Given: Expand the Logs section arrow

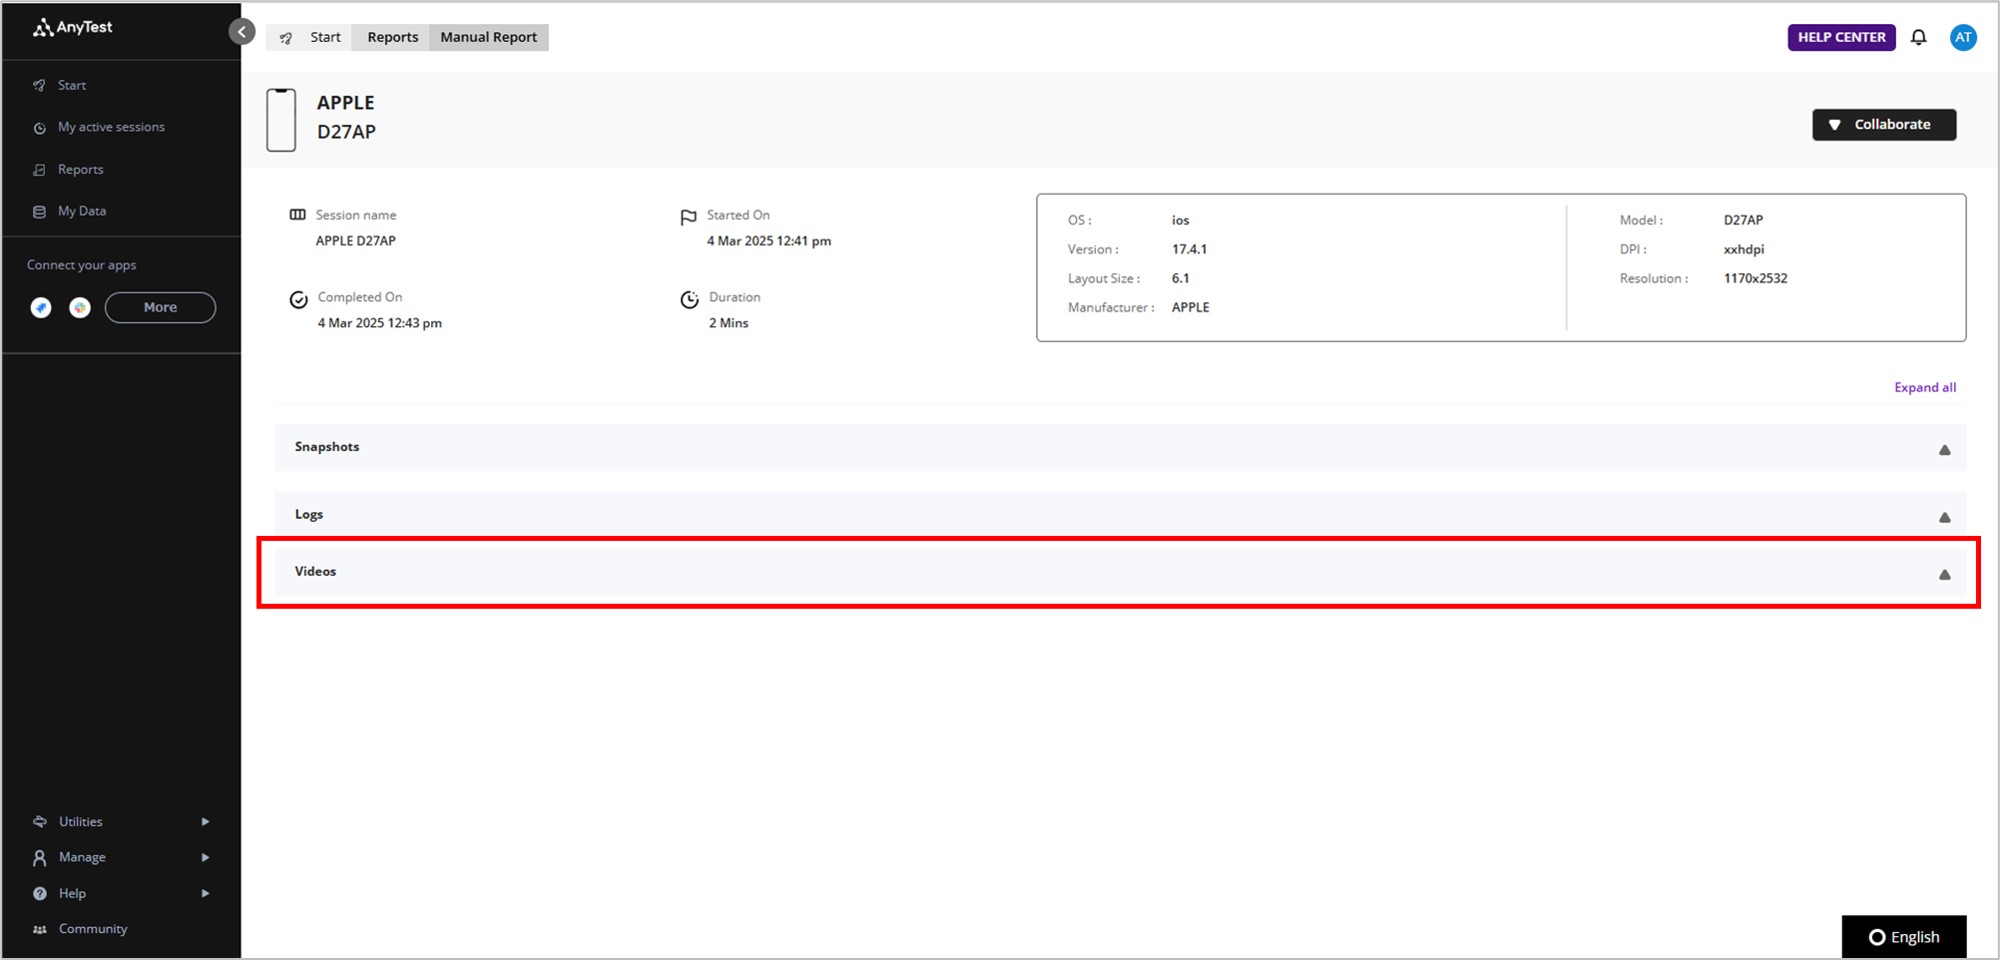Looking at the screenshot, I should 1945,518.
